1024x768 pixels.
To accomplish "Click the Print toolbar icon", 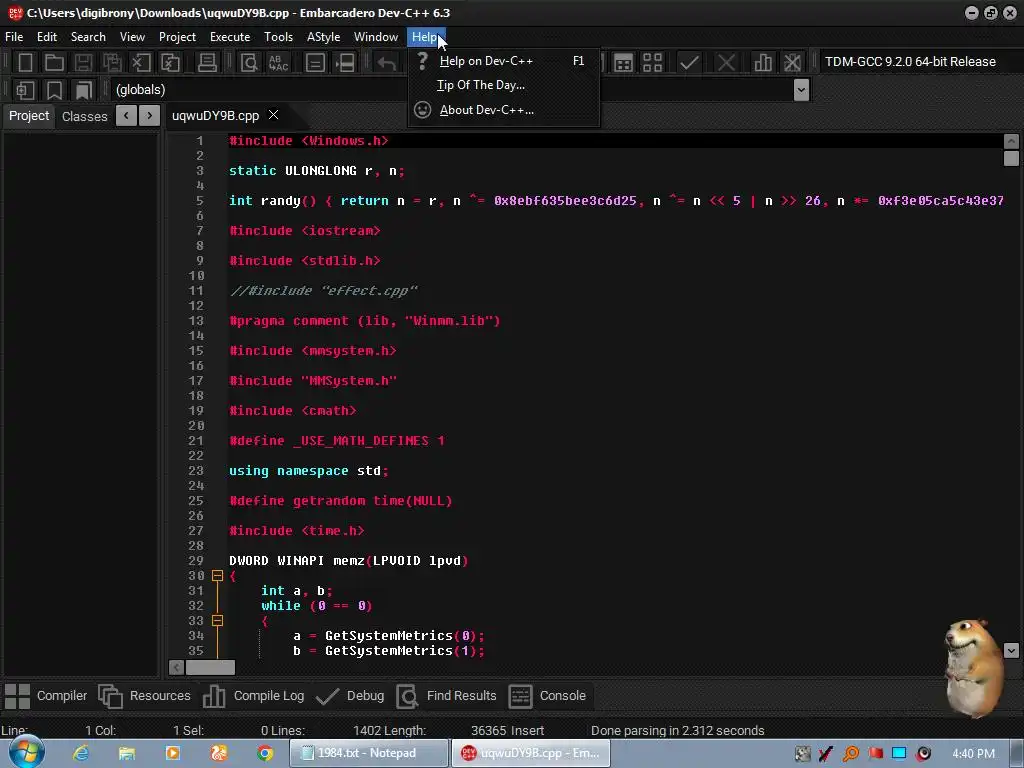I will pyautogui.click(x=207, y=62).
